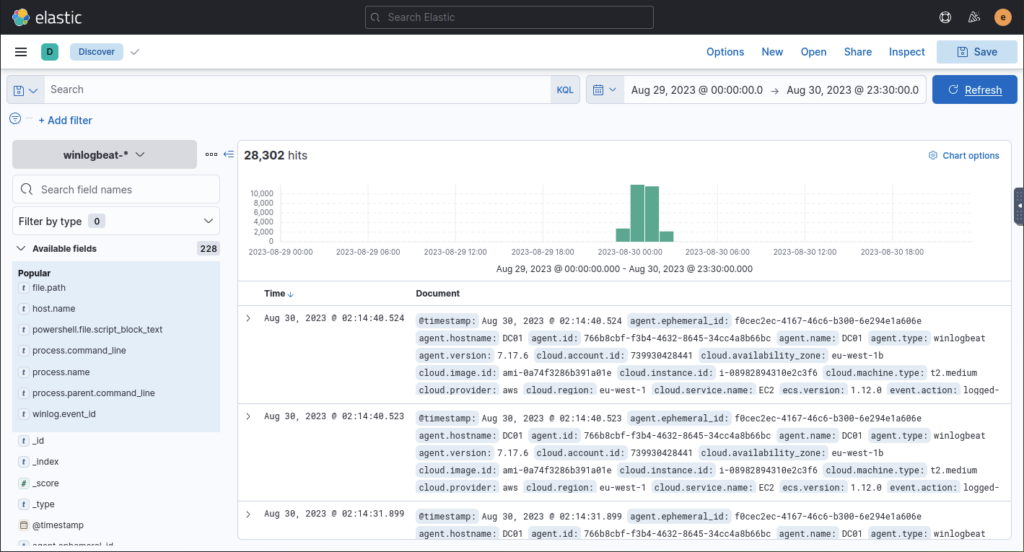Click the Chart options gear

point(933,155)
